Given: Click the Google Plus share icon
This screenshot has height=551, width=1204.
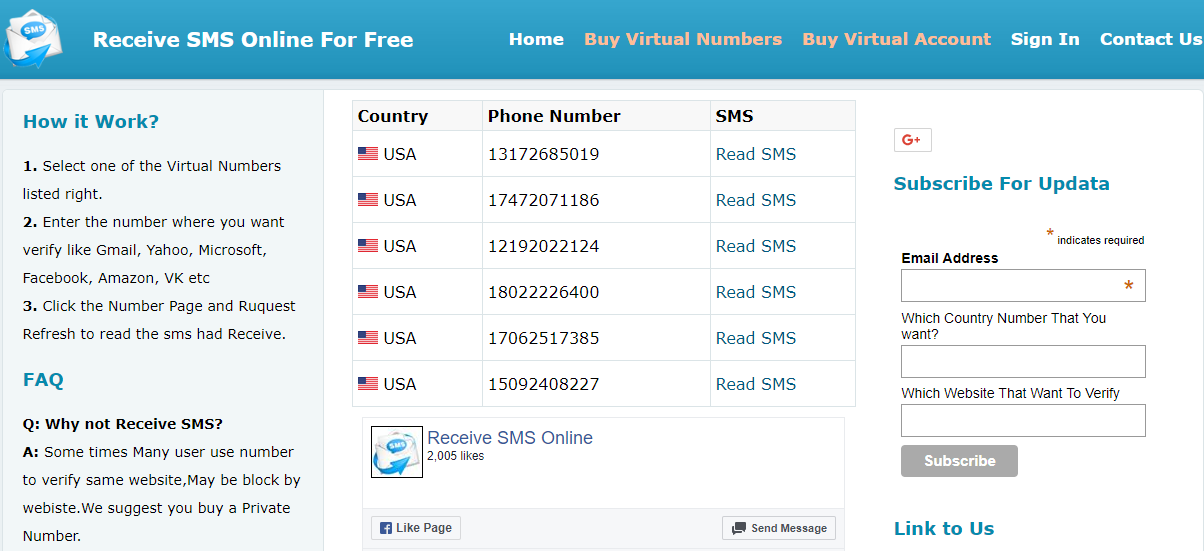Looking at the screenshot, I should (912, 140).
